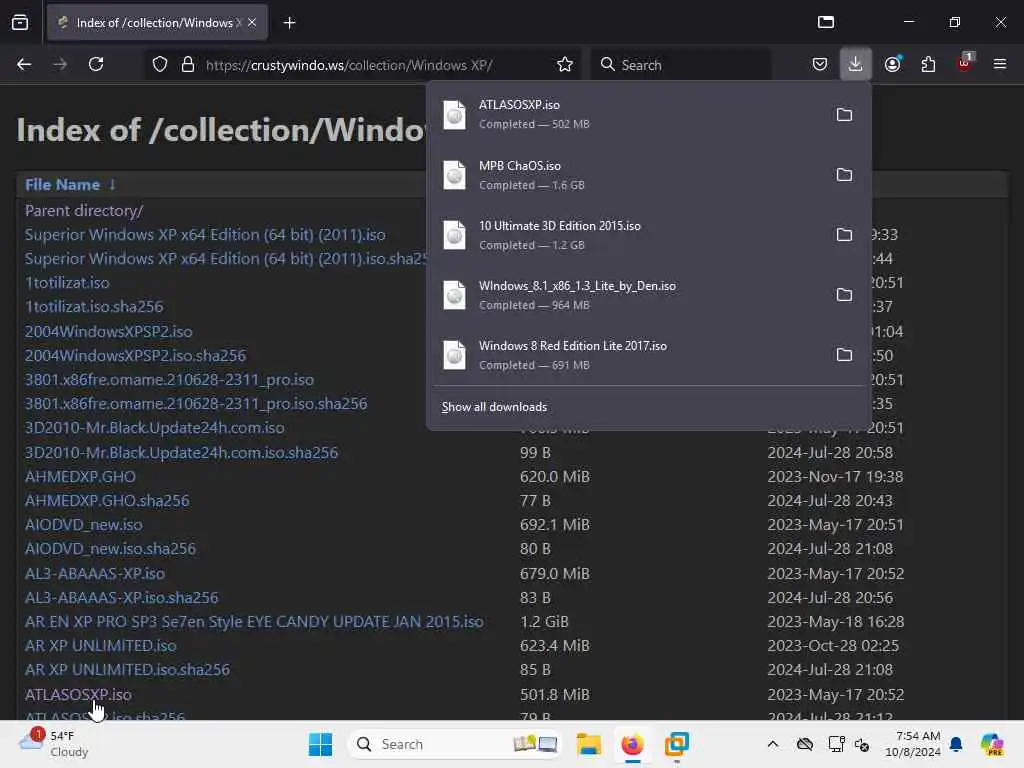Show 10 Ultimate 3D Edition 2015.iso in folder

point(844,234)
